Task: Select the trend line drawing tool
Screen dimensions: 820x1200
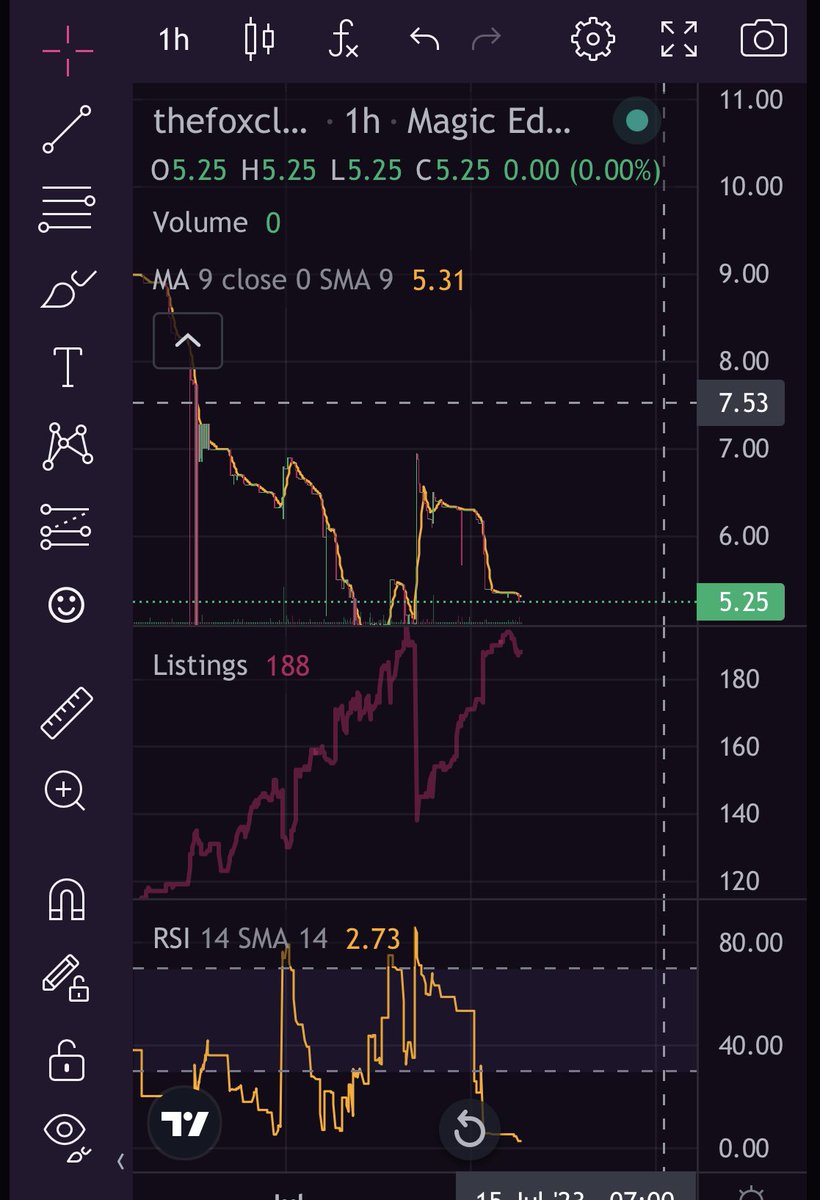Action: [67, 129]
